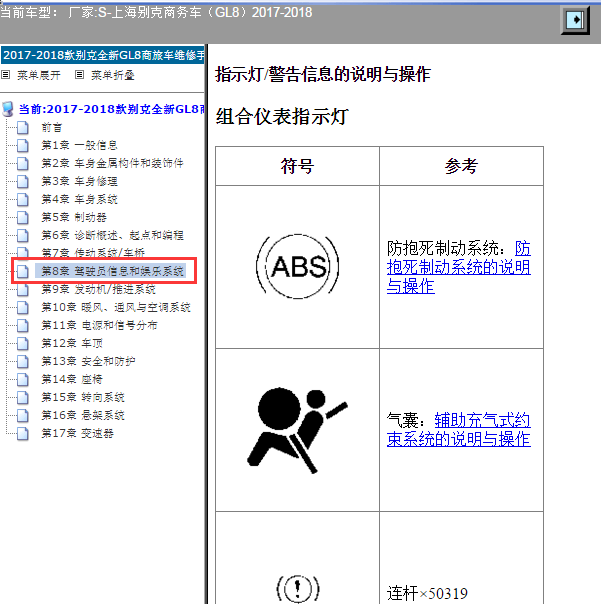Click the 符号 column header
This screenshot has width=601, height=604.
pyautogui.click(x=297, y=166)
